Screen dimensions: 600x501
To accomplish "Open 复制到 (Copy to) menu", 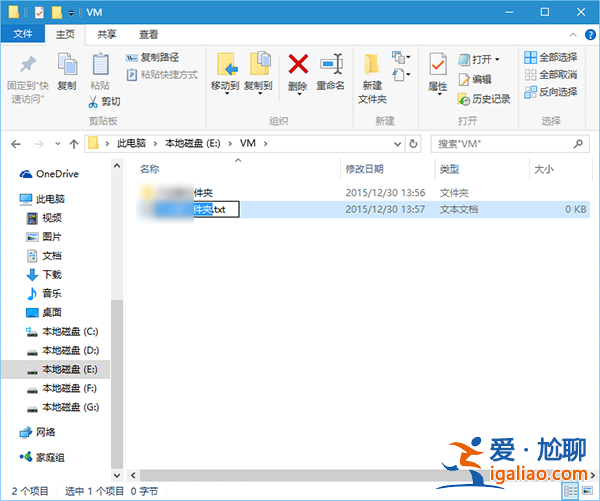I will point(259,73).
